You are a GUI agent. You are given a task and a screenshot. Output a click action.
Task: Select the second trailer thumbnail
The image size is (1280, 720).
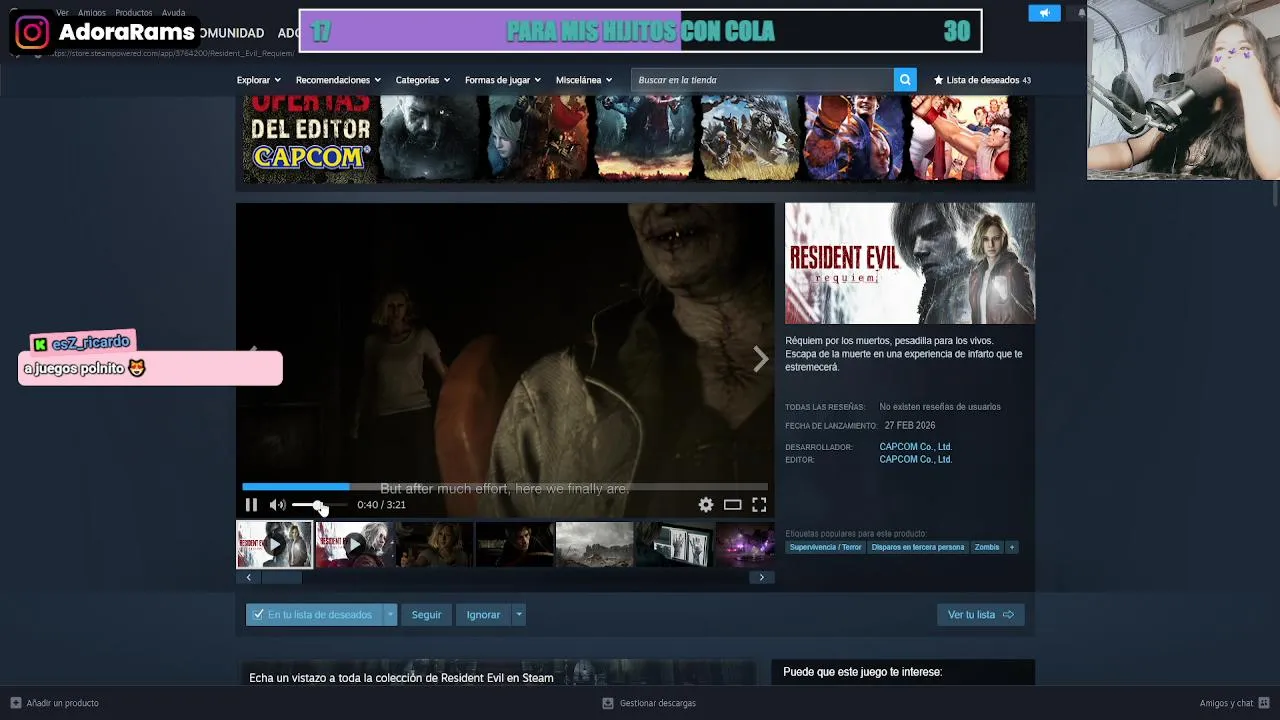pos(354,545)
